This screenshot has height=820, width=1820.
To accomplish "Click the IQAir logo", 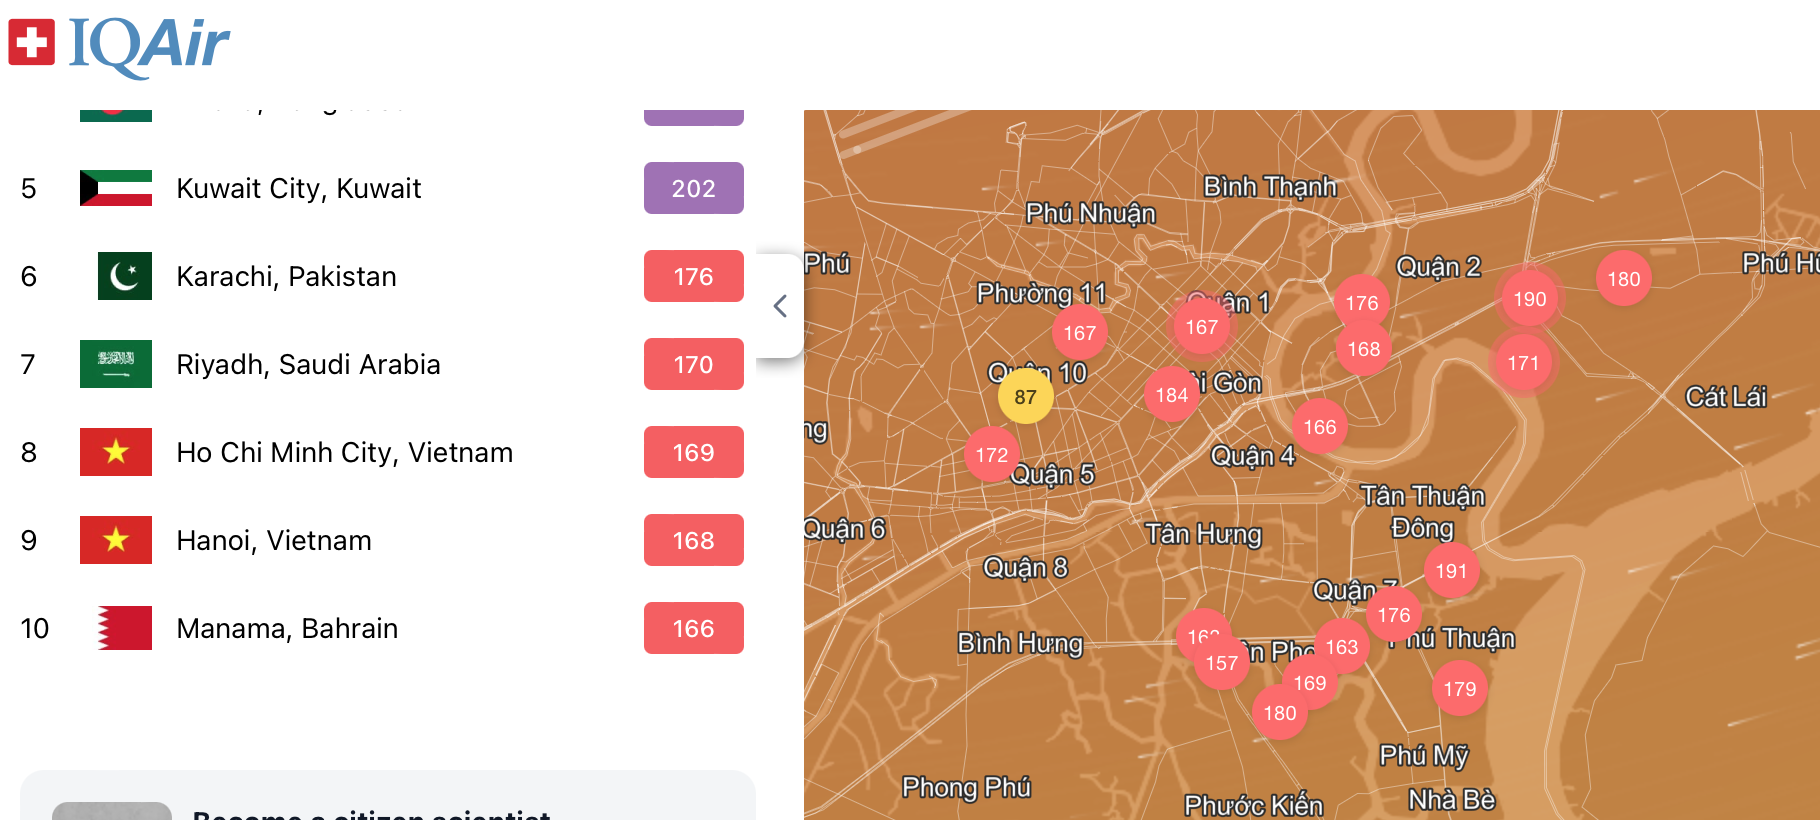I will tap(120, 45).
